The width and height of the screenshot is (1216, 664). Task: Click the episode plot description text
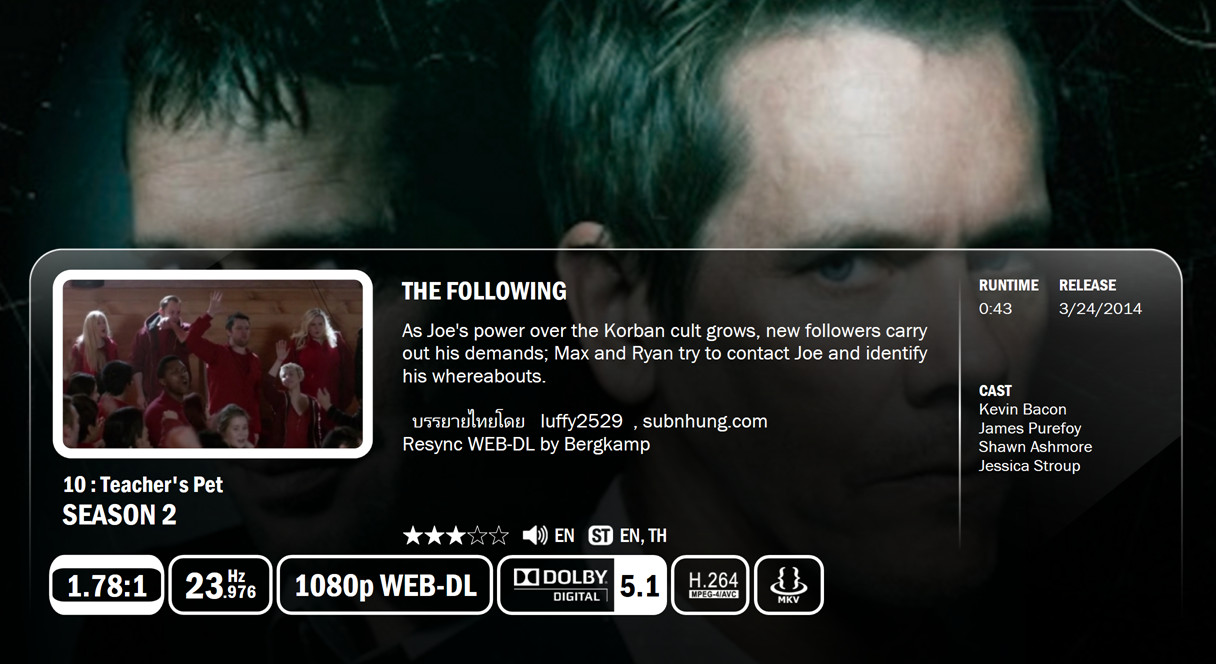click(665, 353)
